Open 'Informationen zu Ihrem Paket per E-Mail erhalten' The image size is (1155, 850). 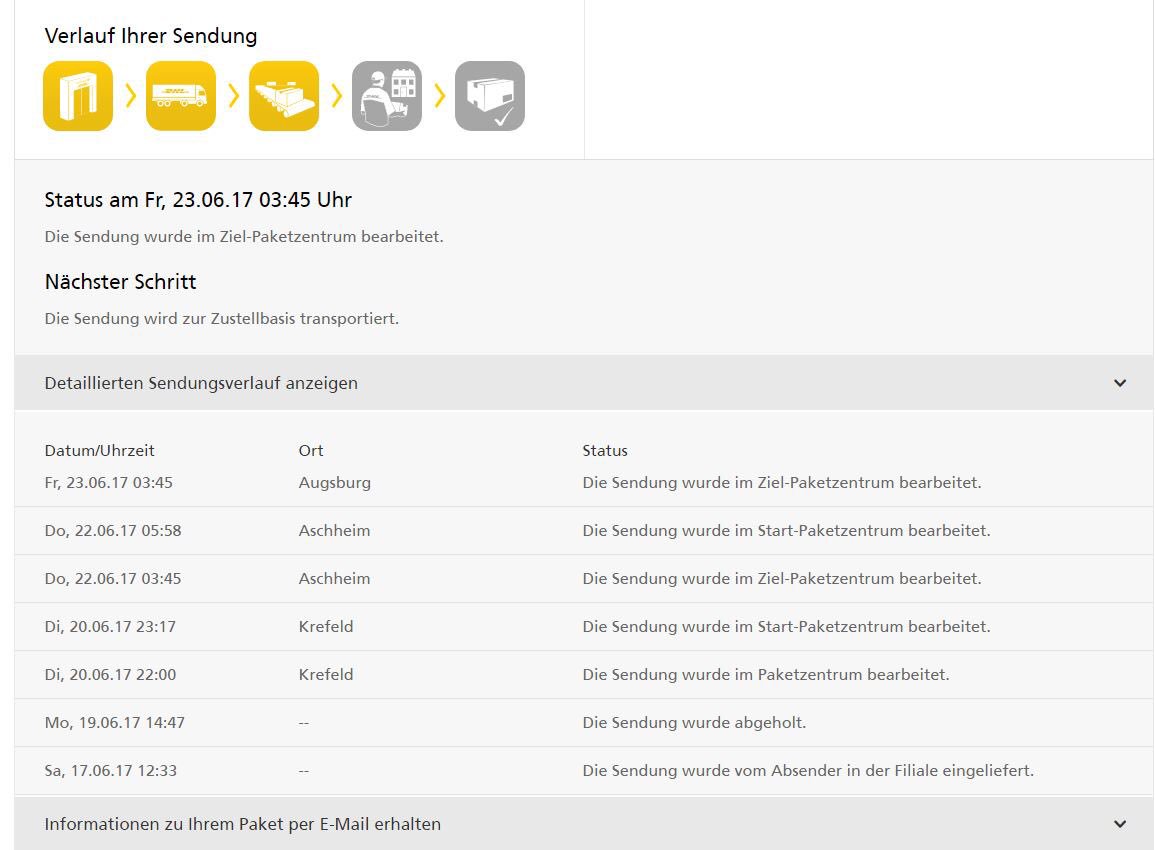[242, 824]
